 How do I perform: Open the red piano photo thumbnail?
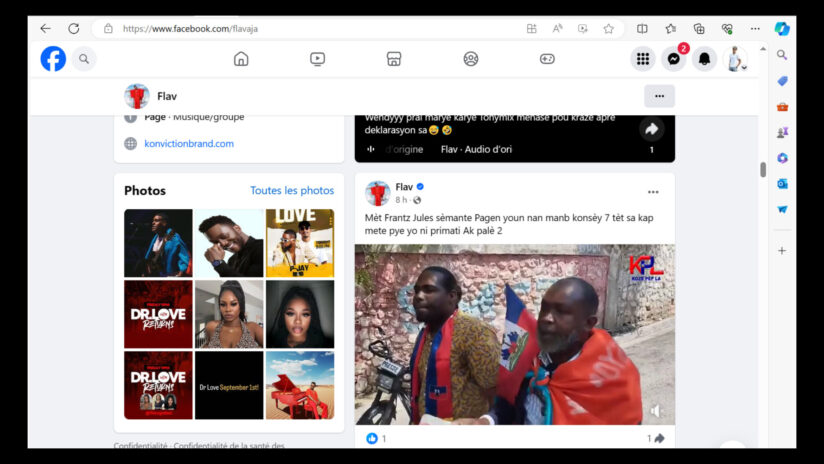point(300,385)
